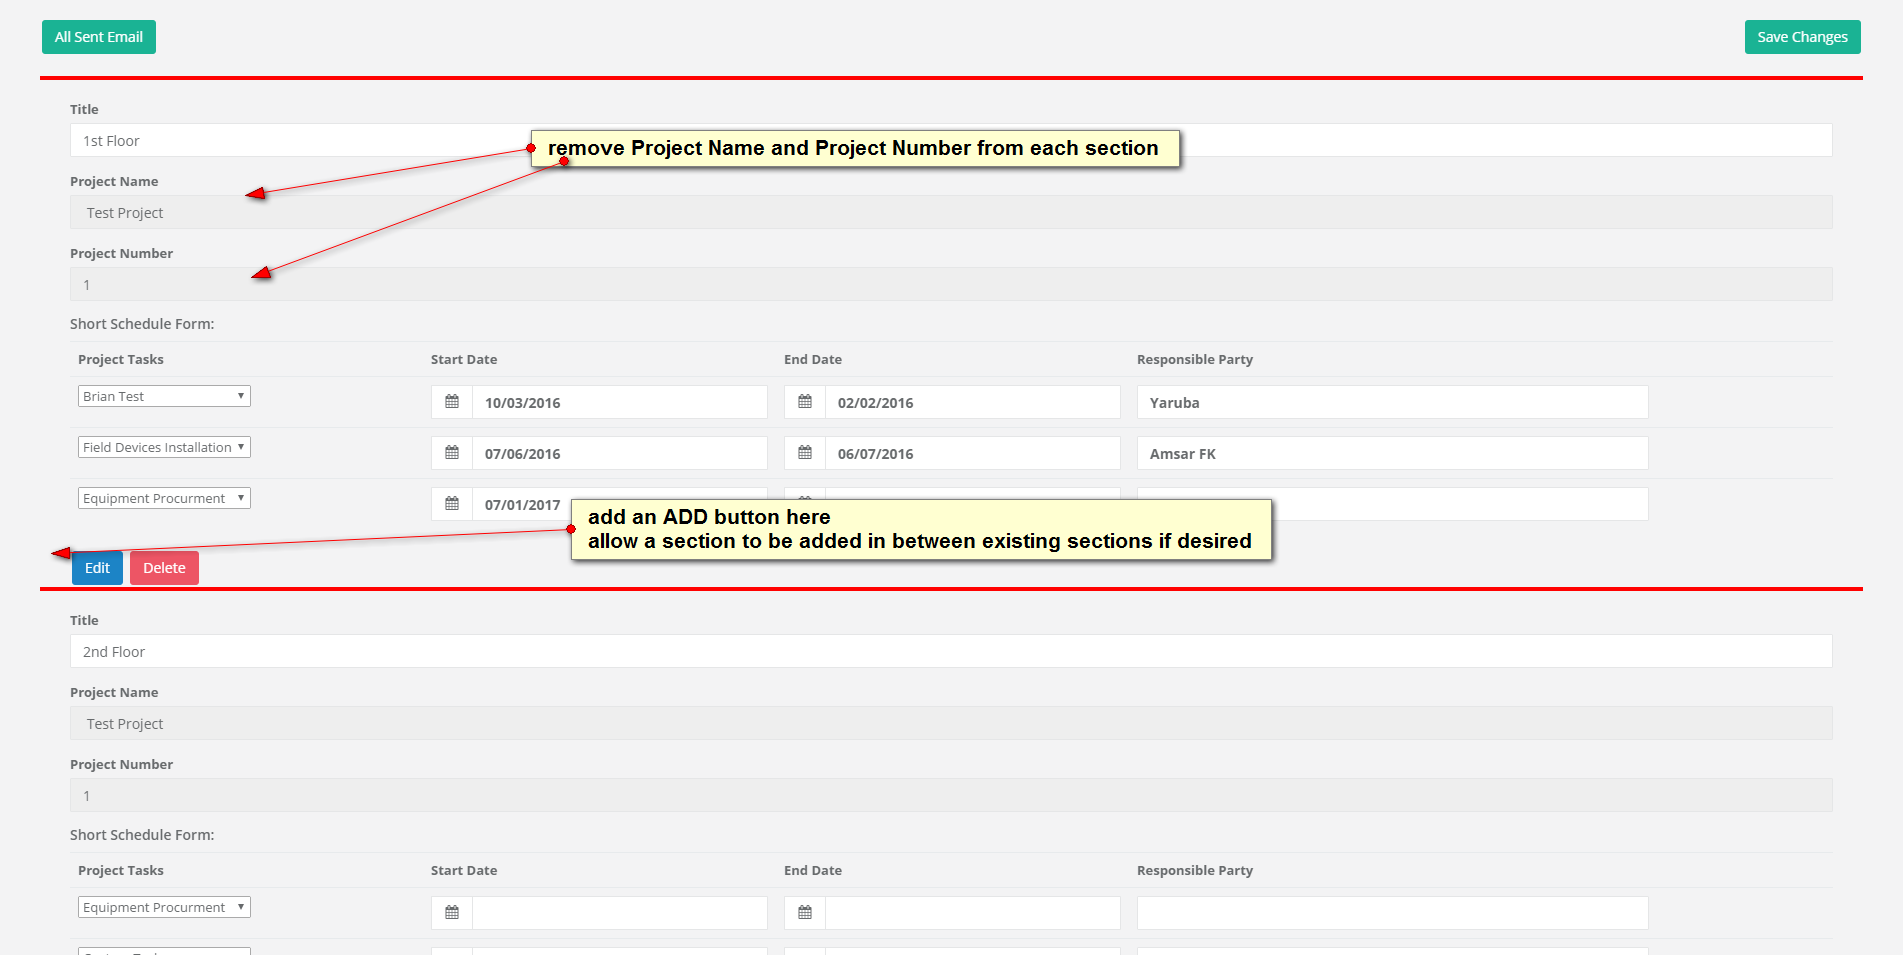The image size is (1903, 955).
Task: Expand the Brian Test task dropdown
Action: tap(164, 396)
